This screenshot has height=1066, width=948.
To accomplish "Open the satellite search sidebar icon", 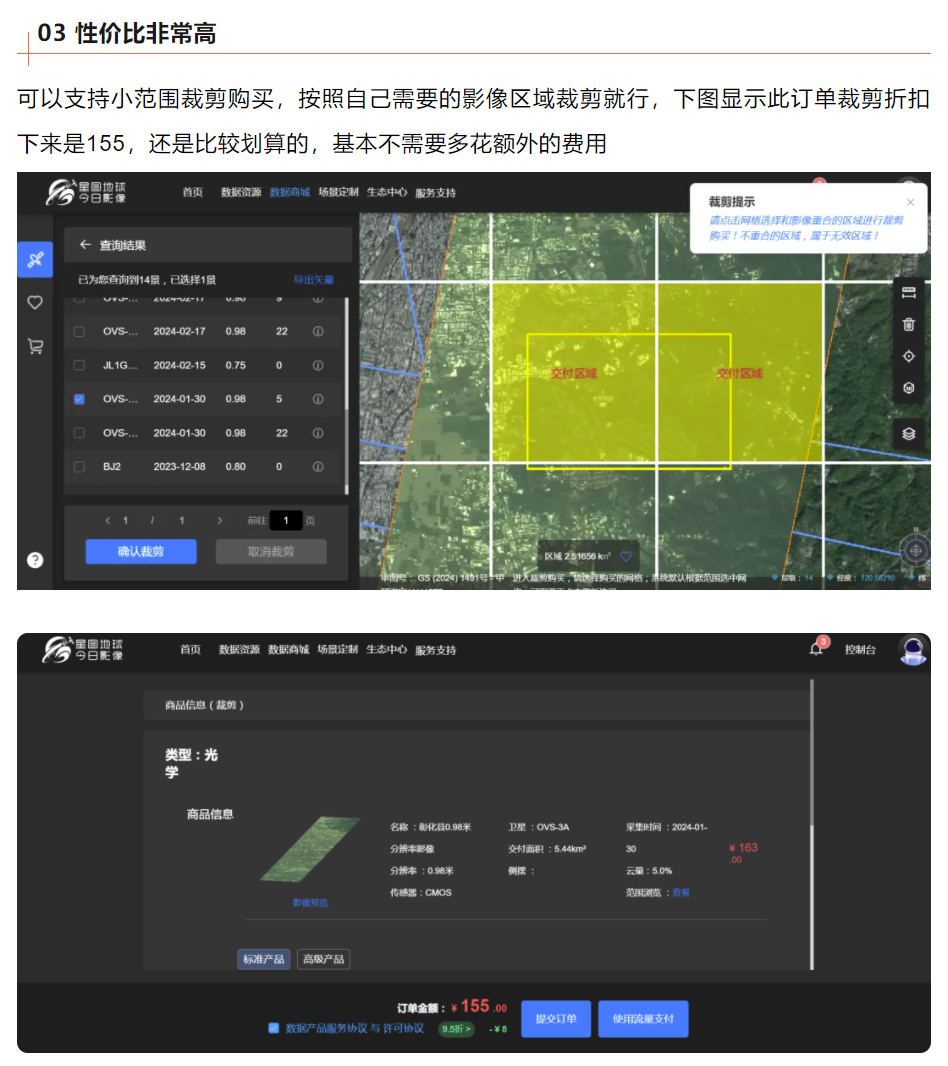I will click(x=35, y=260).
